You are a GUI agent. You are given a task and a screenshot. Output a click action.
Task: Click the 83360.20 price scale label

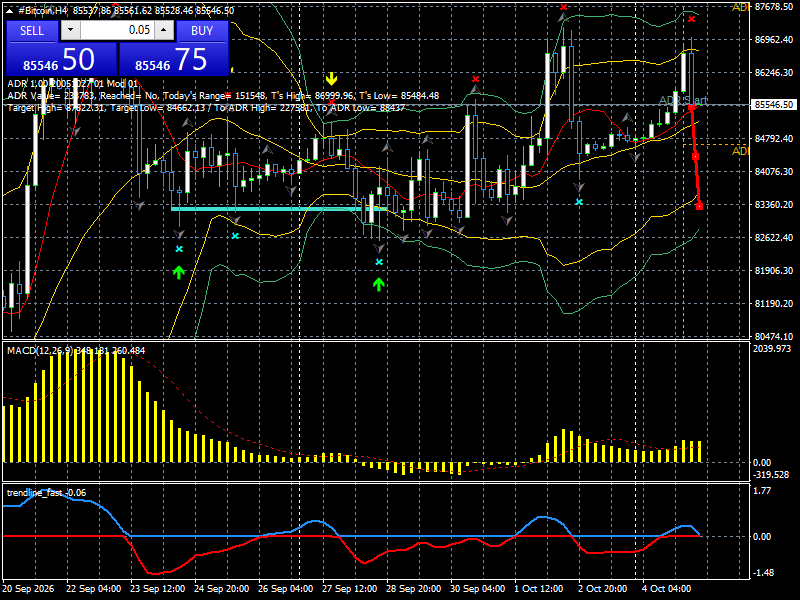pyautogui.click(x=773, y=205)
